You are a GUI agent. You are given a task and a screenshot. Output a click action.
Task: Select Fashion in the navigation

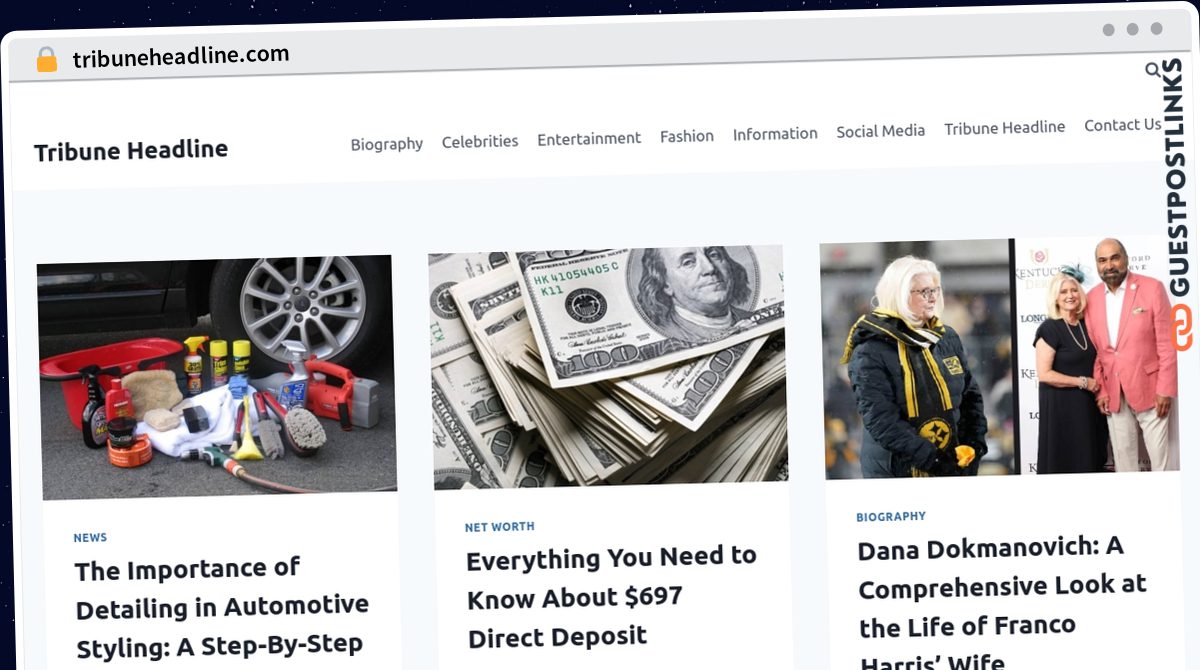tap(687, 136)
